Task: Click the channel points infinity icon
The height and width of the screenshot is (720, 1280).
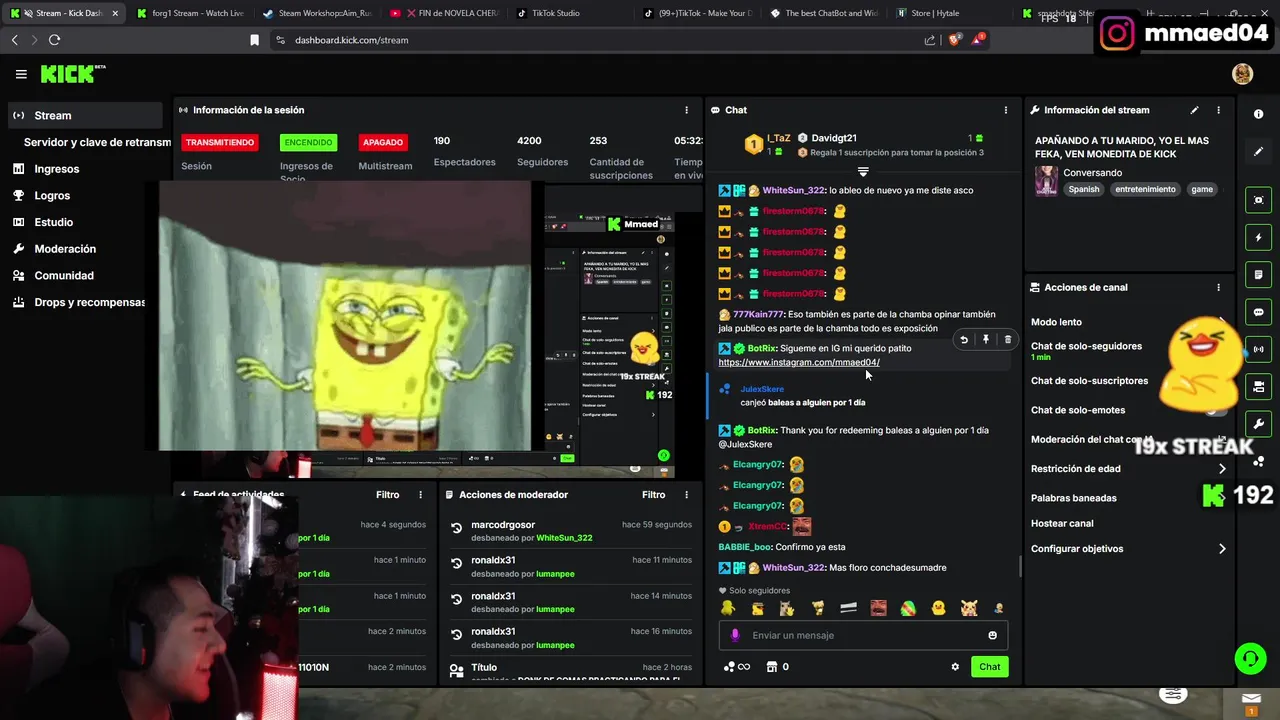Action: (737, 667)
